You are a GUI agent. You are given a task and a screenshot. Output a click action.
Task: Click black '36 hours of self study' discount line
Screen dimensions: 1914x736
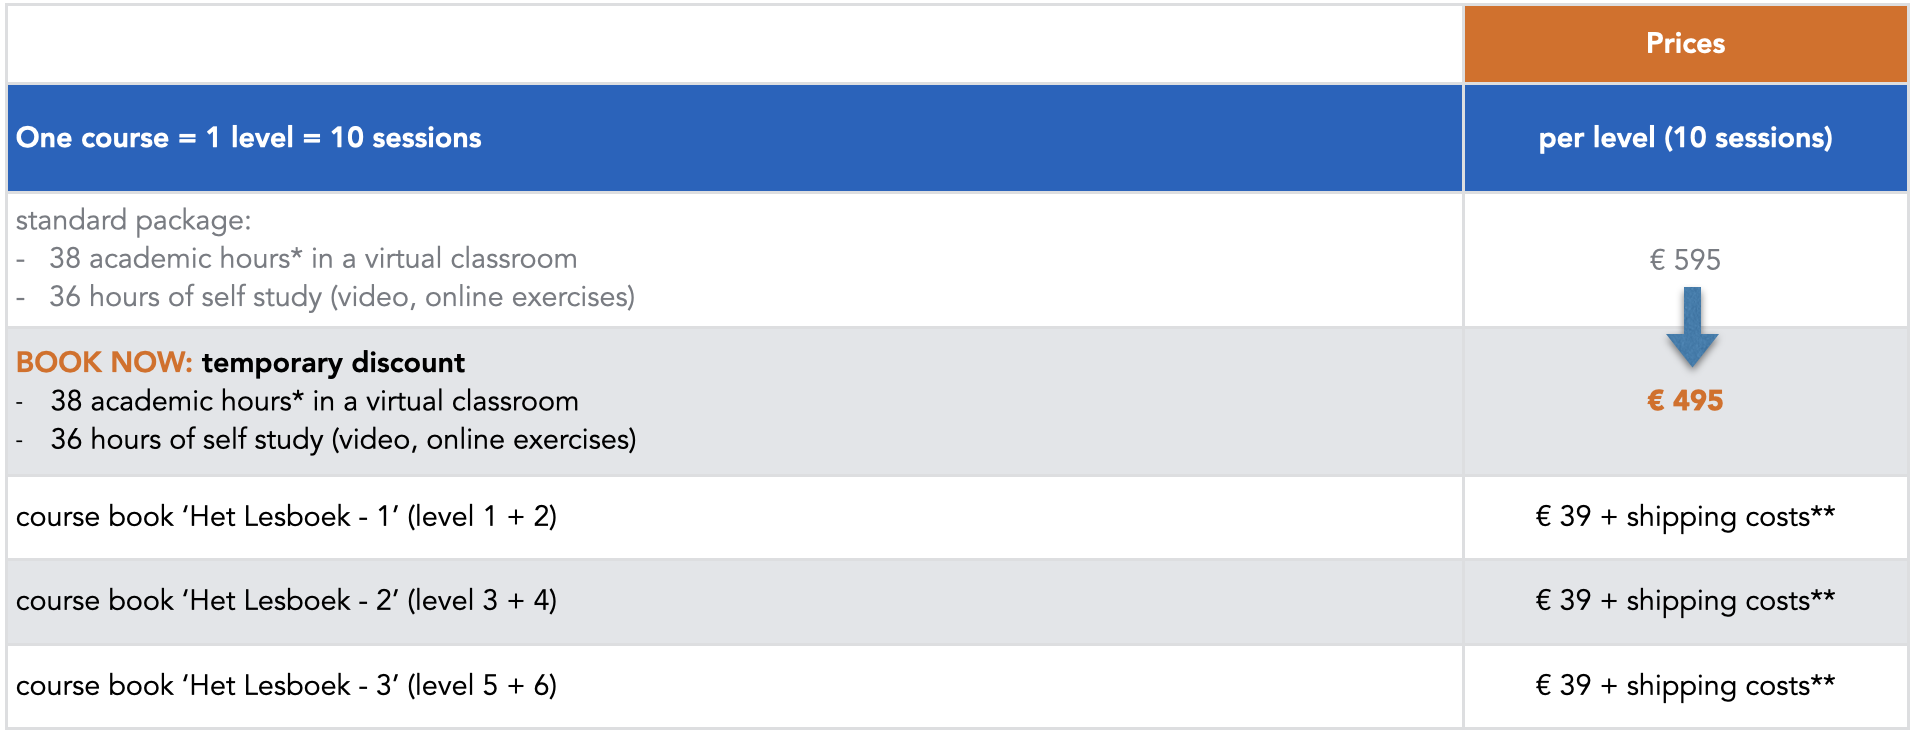click(x=343, y=439)
